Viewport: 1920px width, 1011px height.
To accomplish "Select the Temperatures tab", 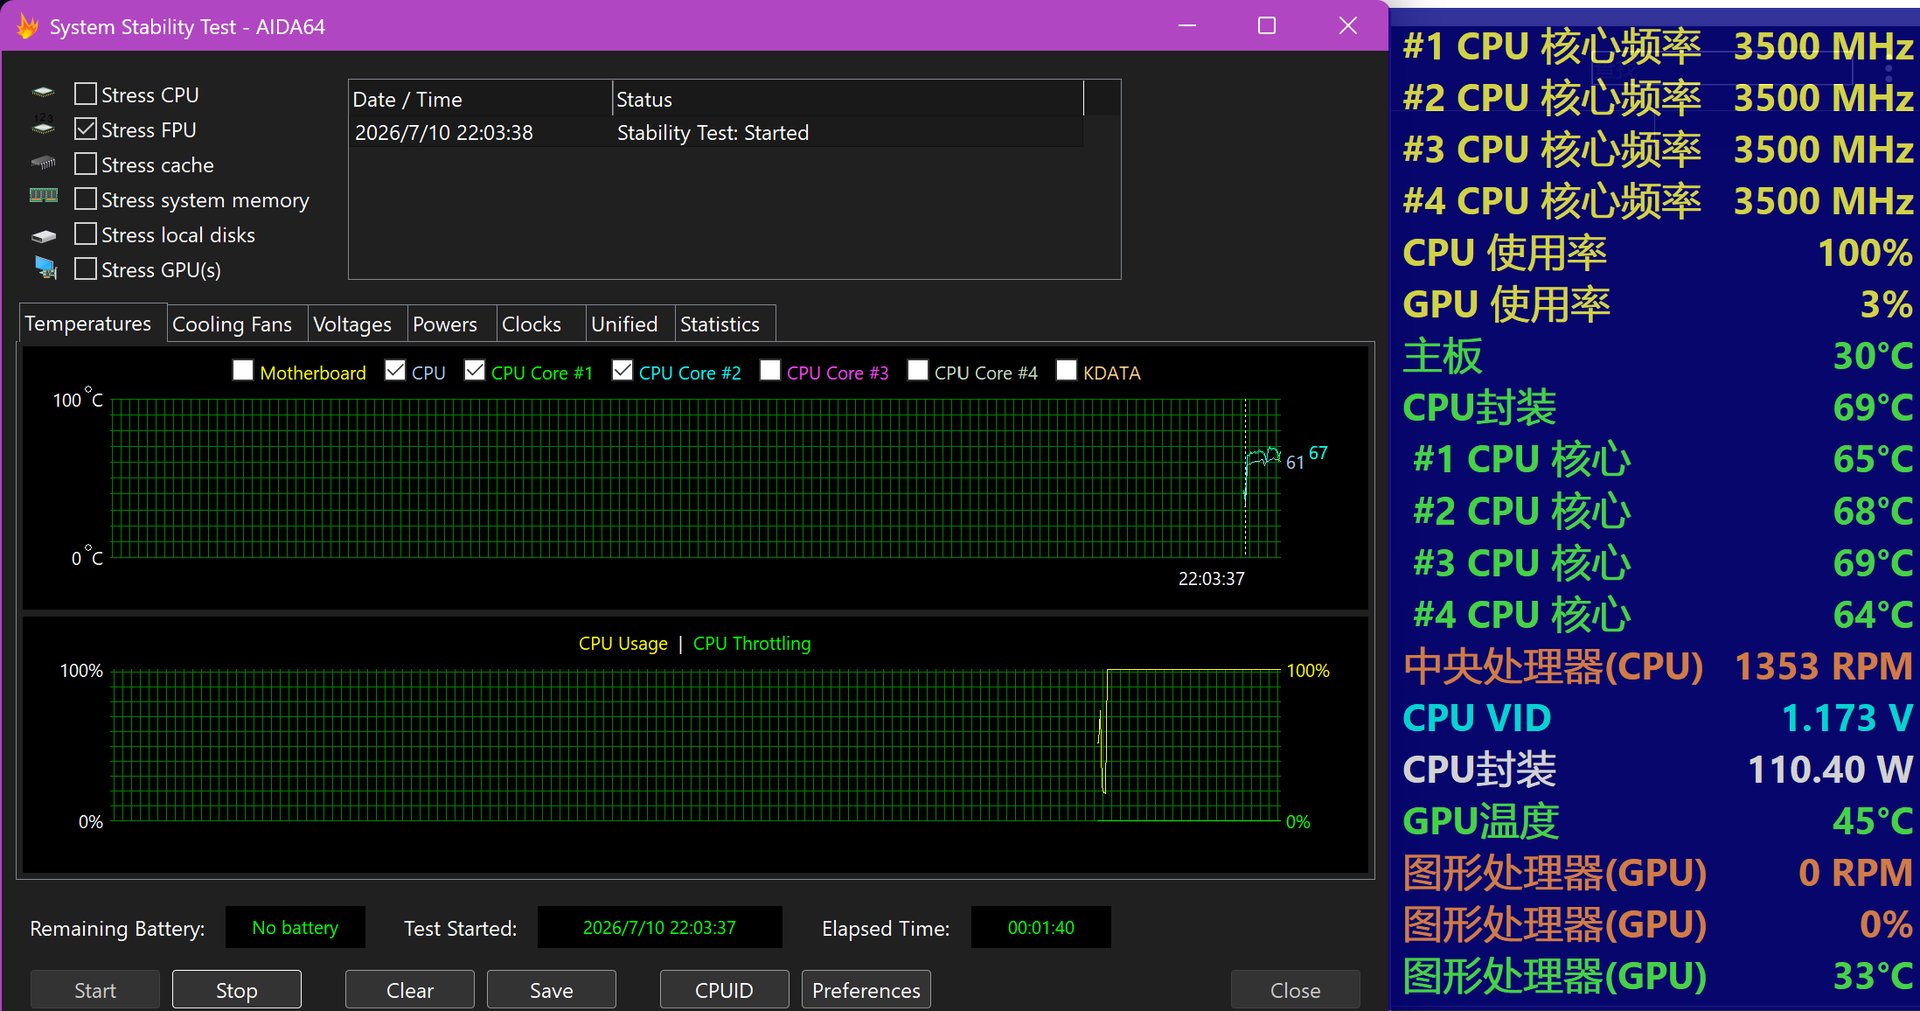I will [x=92, y=323].
